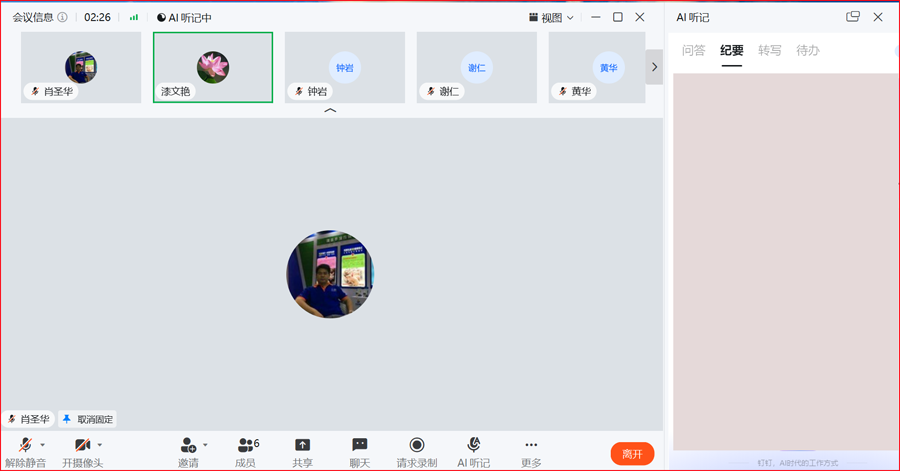This screenshot has width=900, height=471.
Task: Start screen sharing with 共享
Action: pyautogui.click(x=302, y=445)
